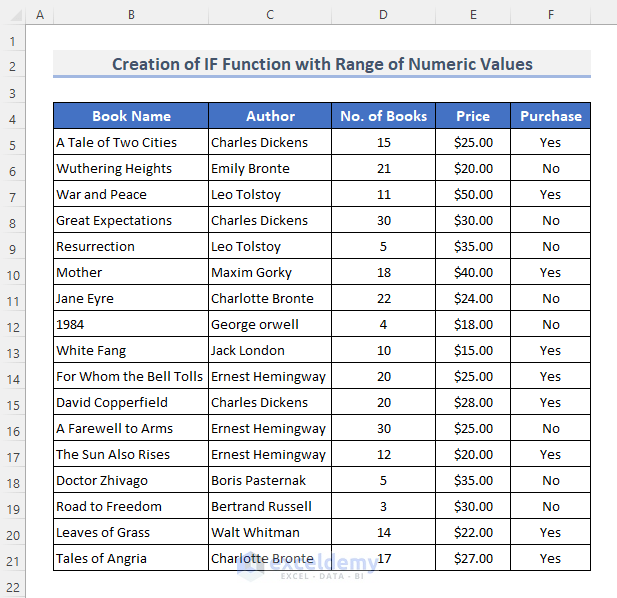Click the Boris Pasternak cell

tap(270, 481)
